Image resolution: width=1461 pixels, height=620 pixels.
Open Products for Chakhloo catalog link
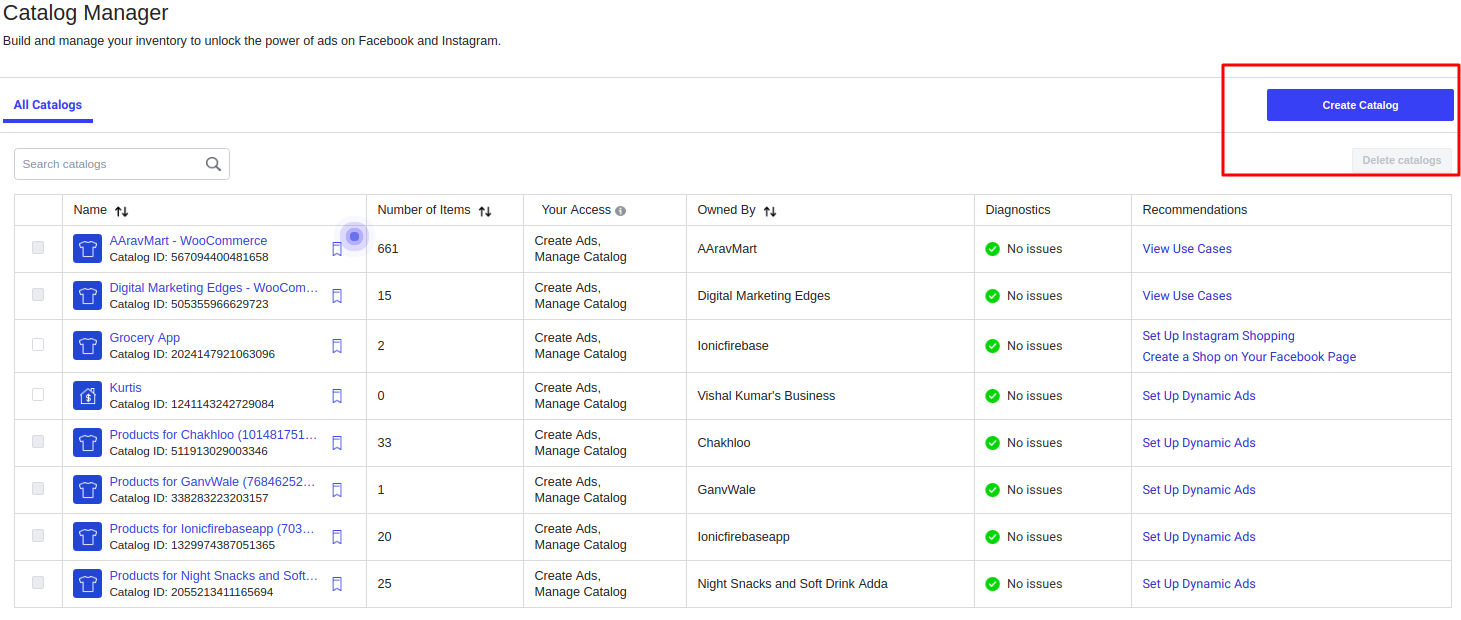click(213, 435)
